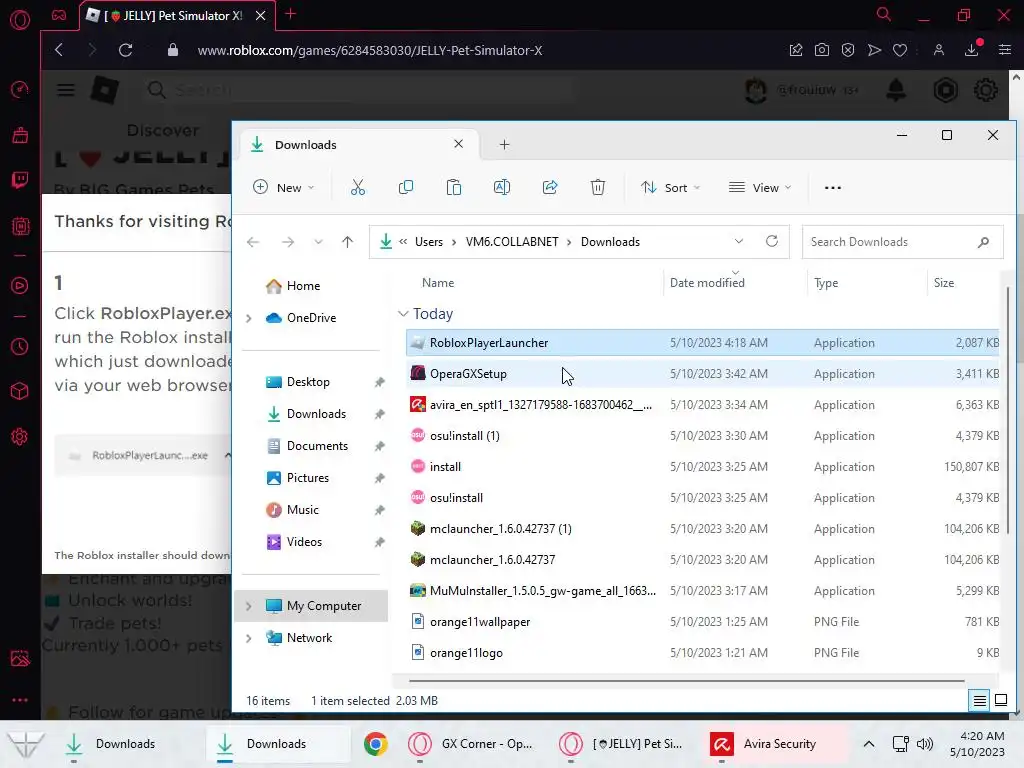1024x768 pixels.
Task: Refresh the Downloads folder view
Action: (772, 241)
